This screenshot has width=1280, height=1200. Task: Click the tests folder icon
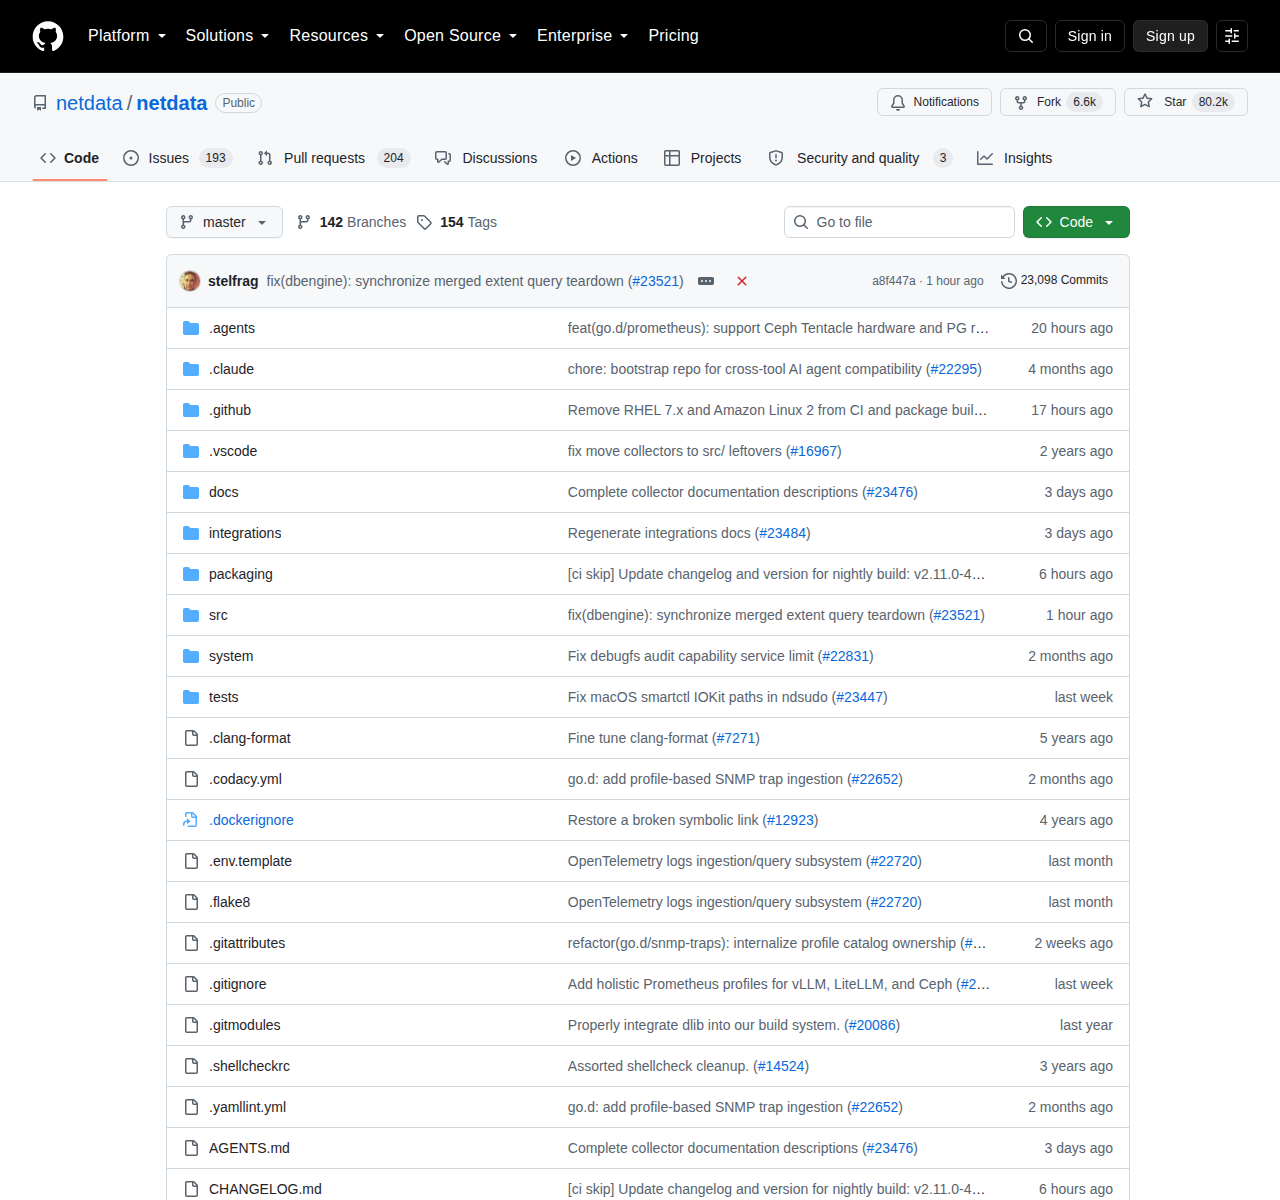coord(191,697)
